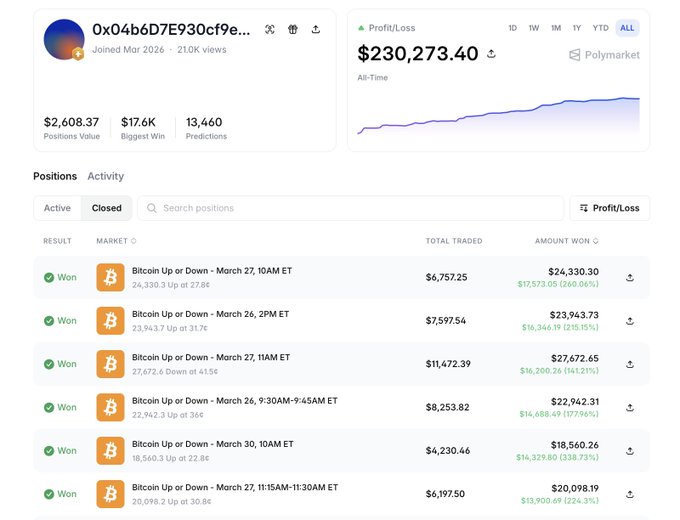Image resolution: width=680 pixels, height=520 pixels.
Task: Share the $230,273.40 profit figure
Action: (x=491, y=54)
